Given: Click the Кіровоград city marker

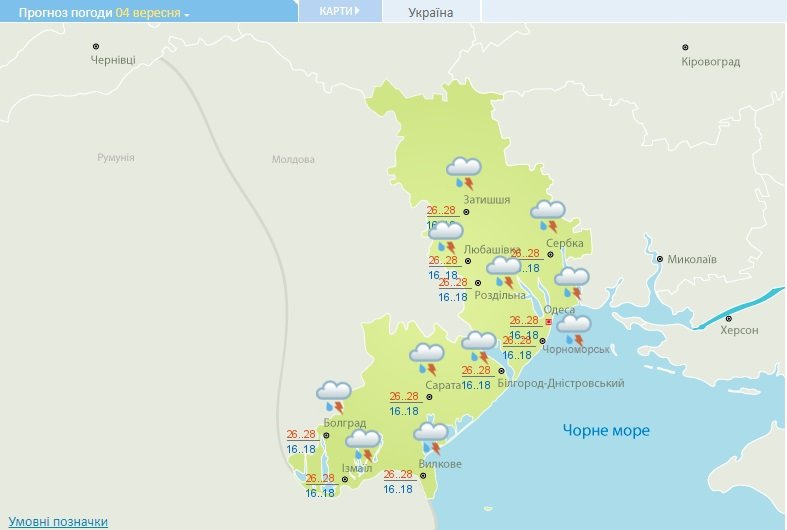Looking at the screenshot, I should tap(685, 48).
